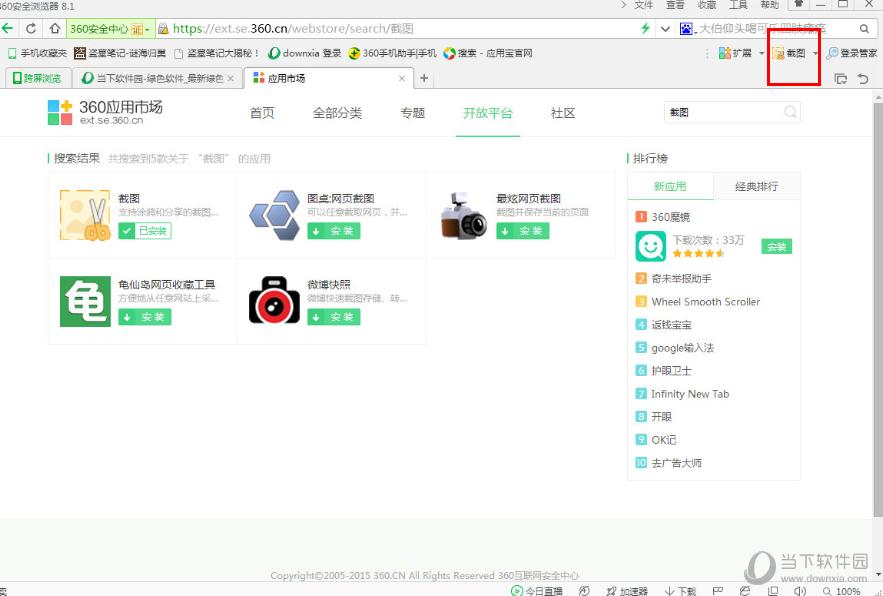The width and height of the screenshot is (883, 596).
Task: Open the 360手机助手 bookmark
Action: tap(393, 53)
